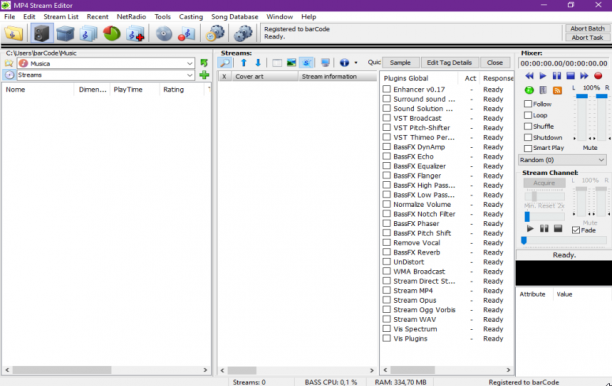Click the Nome column header
The width and height of the screenshot is (612, 386).
tap(38, 89)
